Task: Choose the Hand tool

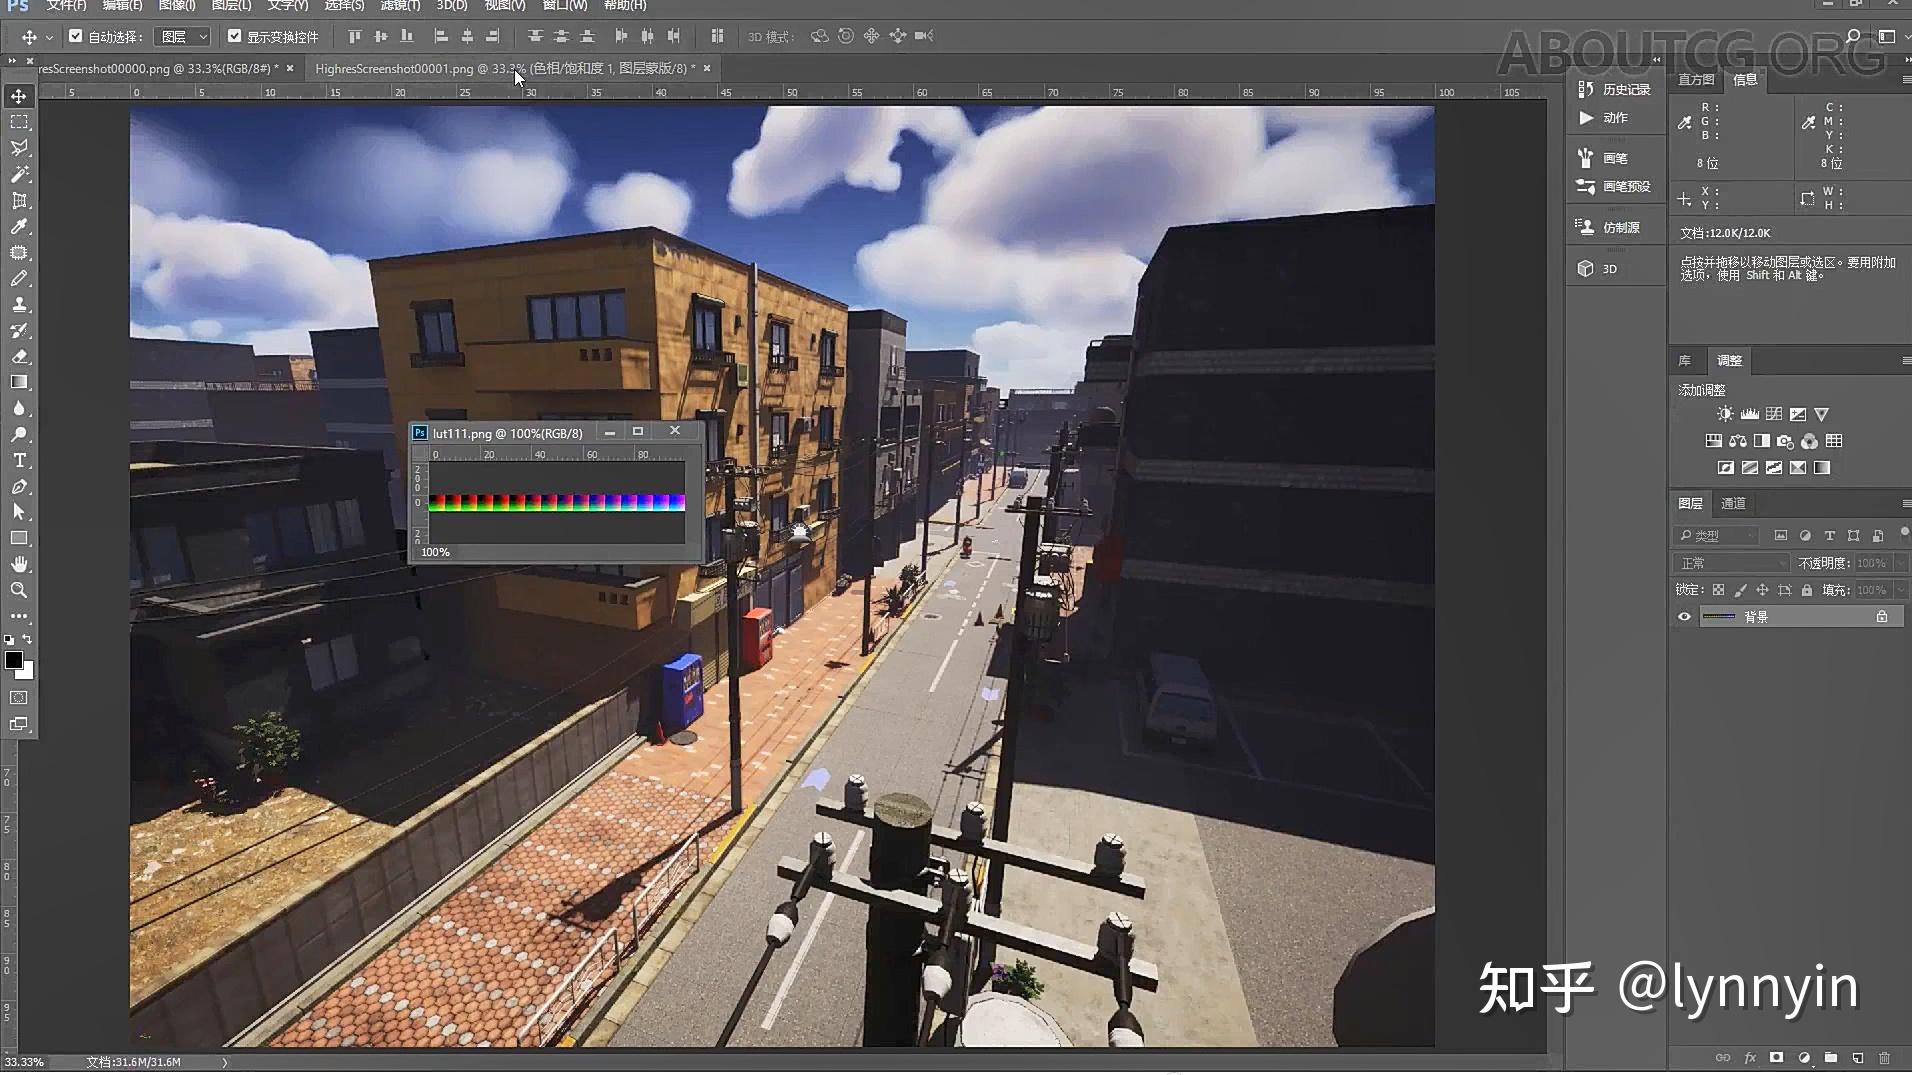Action: click(19, 565)
